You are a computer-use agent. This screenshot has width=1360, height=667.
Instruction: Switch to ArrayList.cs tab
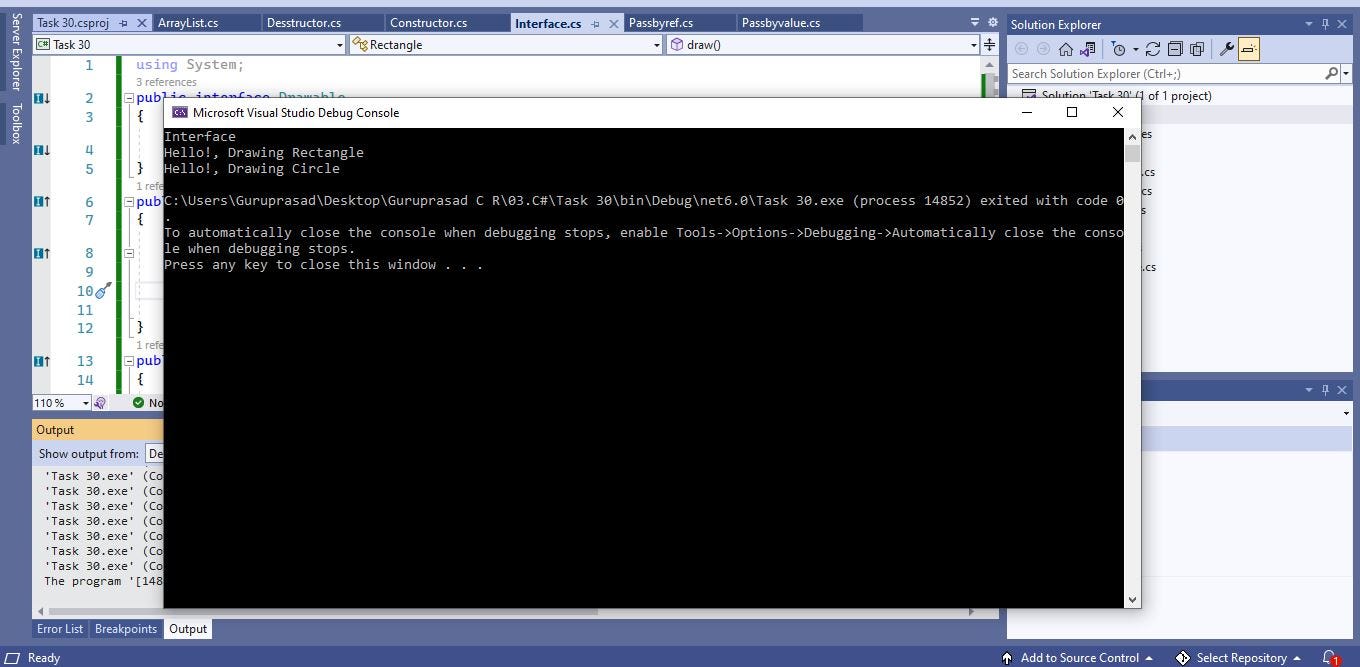coord(188,22)
